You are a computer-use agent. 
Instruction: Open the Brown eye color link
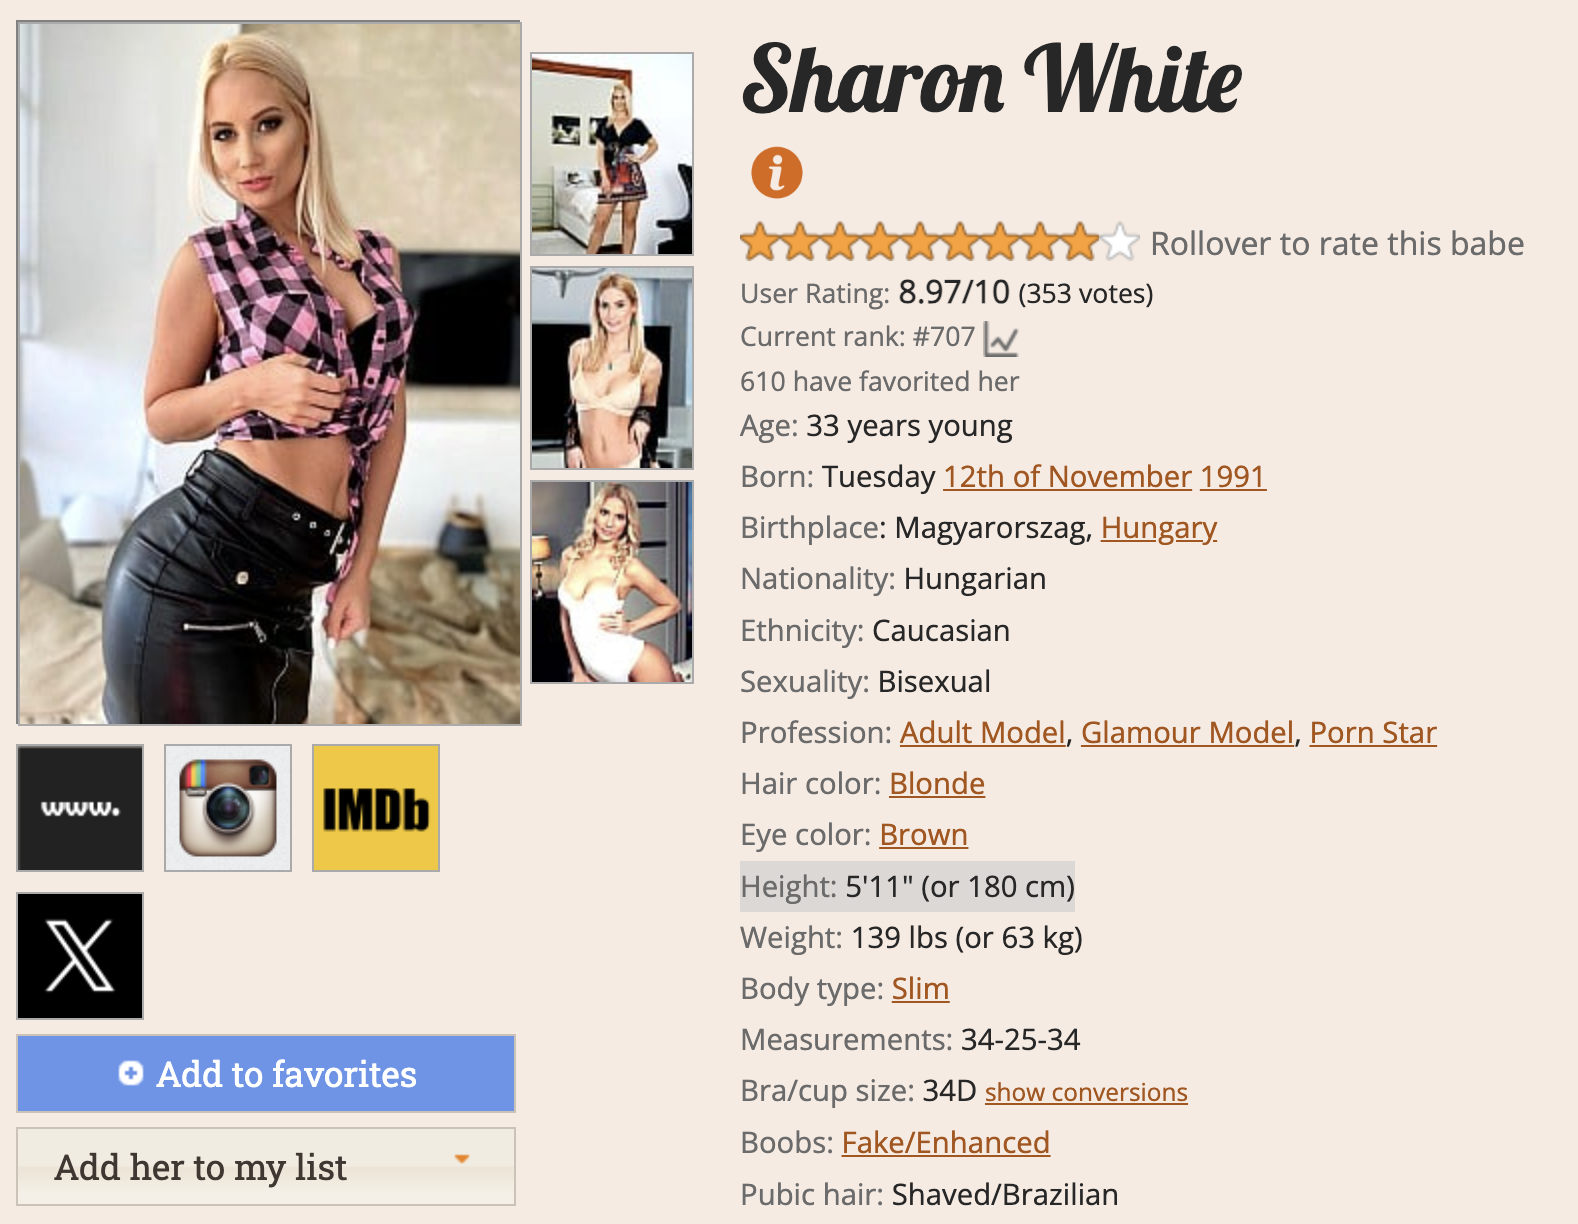(x=923, y=835)
